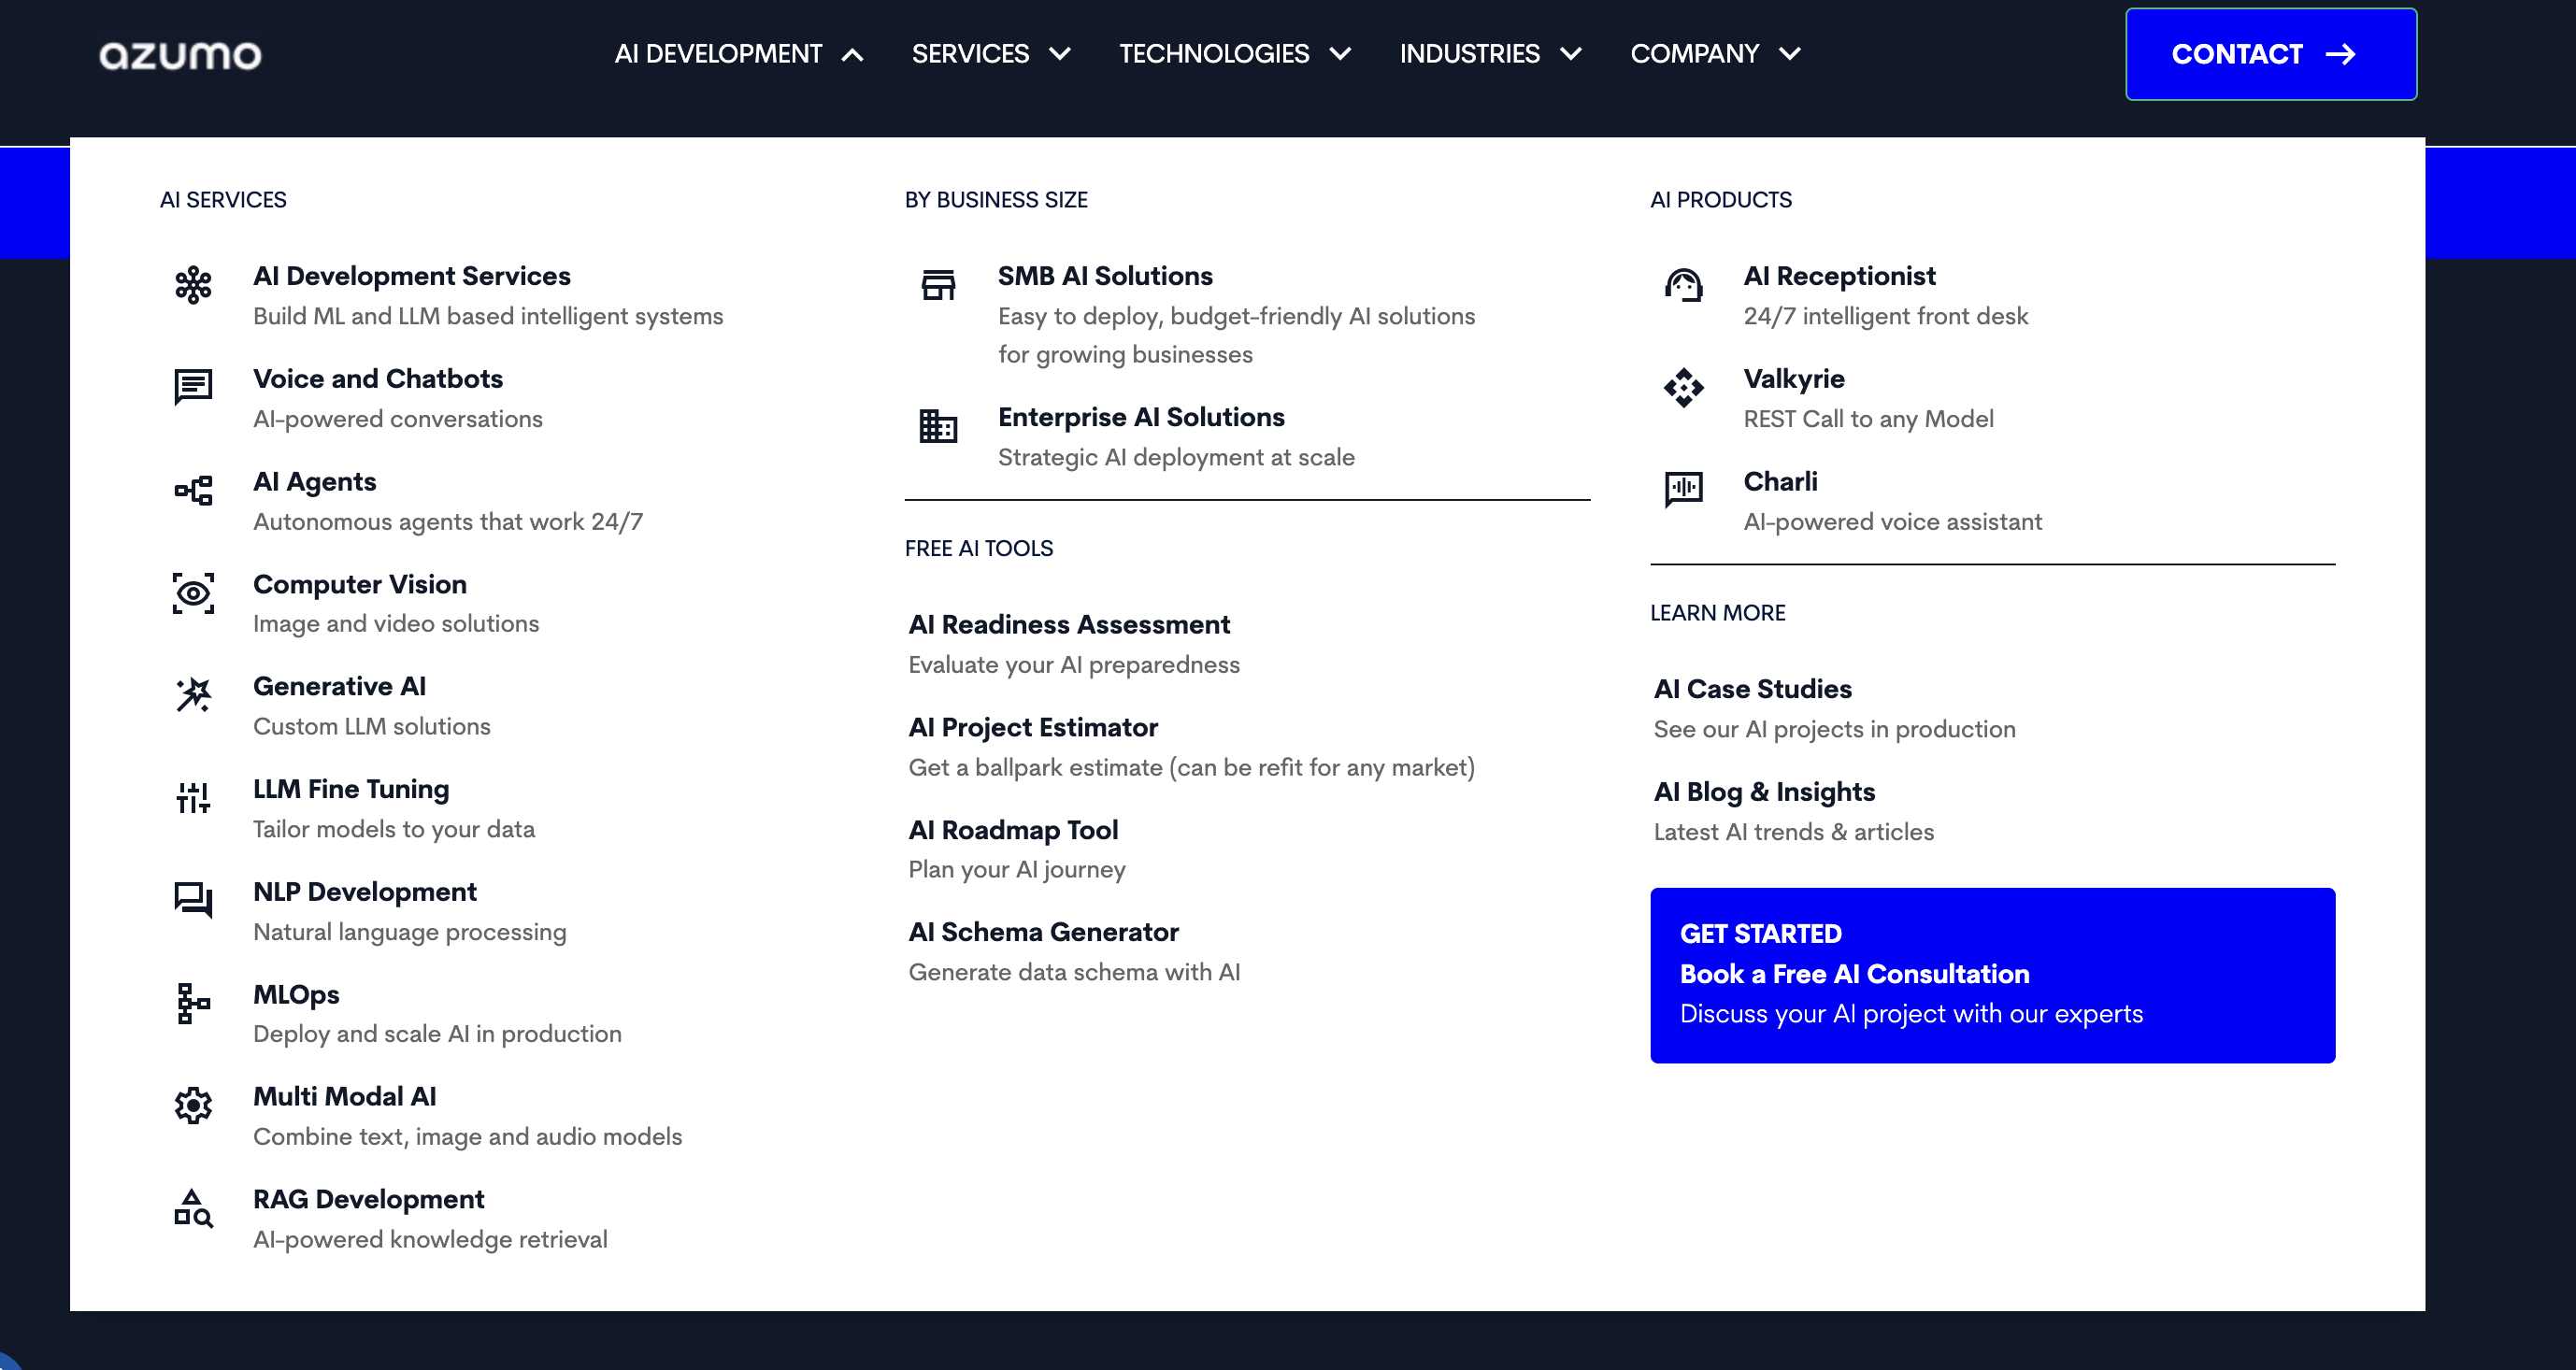Viewport: 2576px width, 1370px height.
Task: Click 'Combine text, image and audio models' text
Action: point(467,1137)
